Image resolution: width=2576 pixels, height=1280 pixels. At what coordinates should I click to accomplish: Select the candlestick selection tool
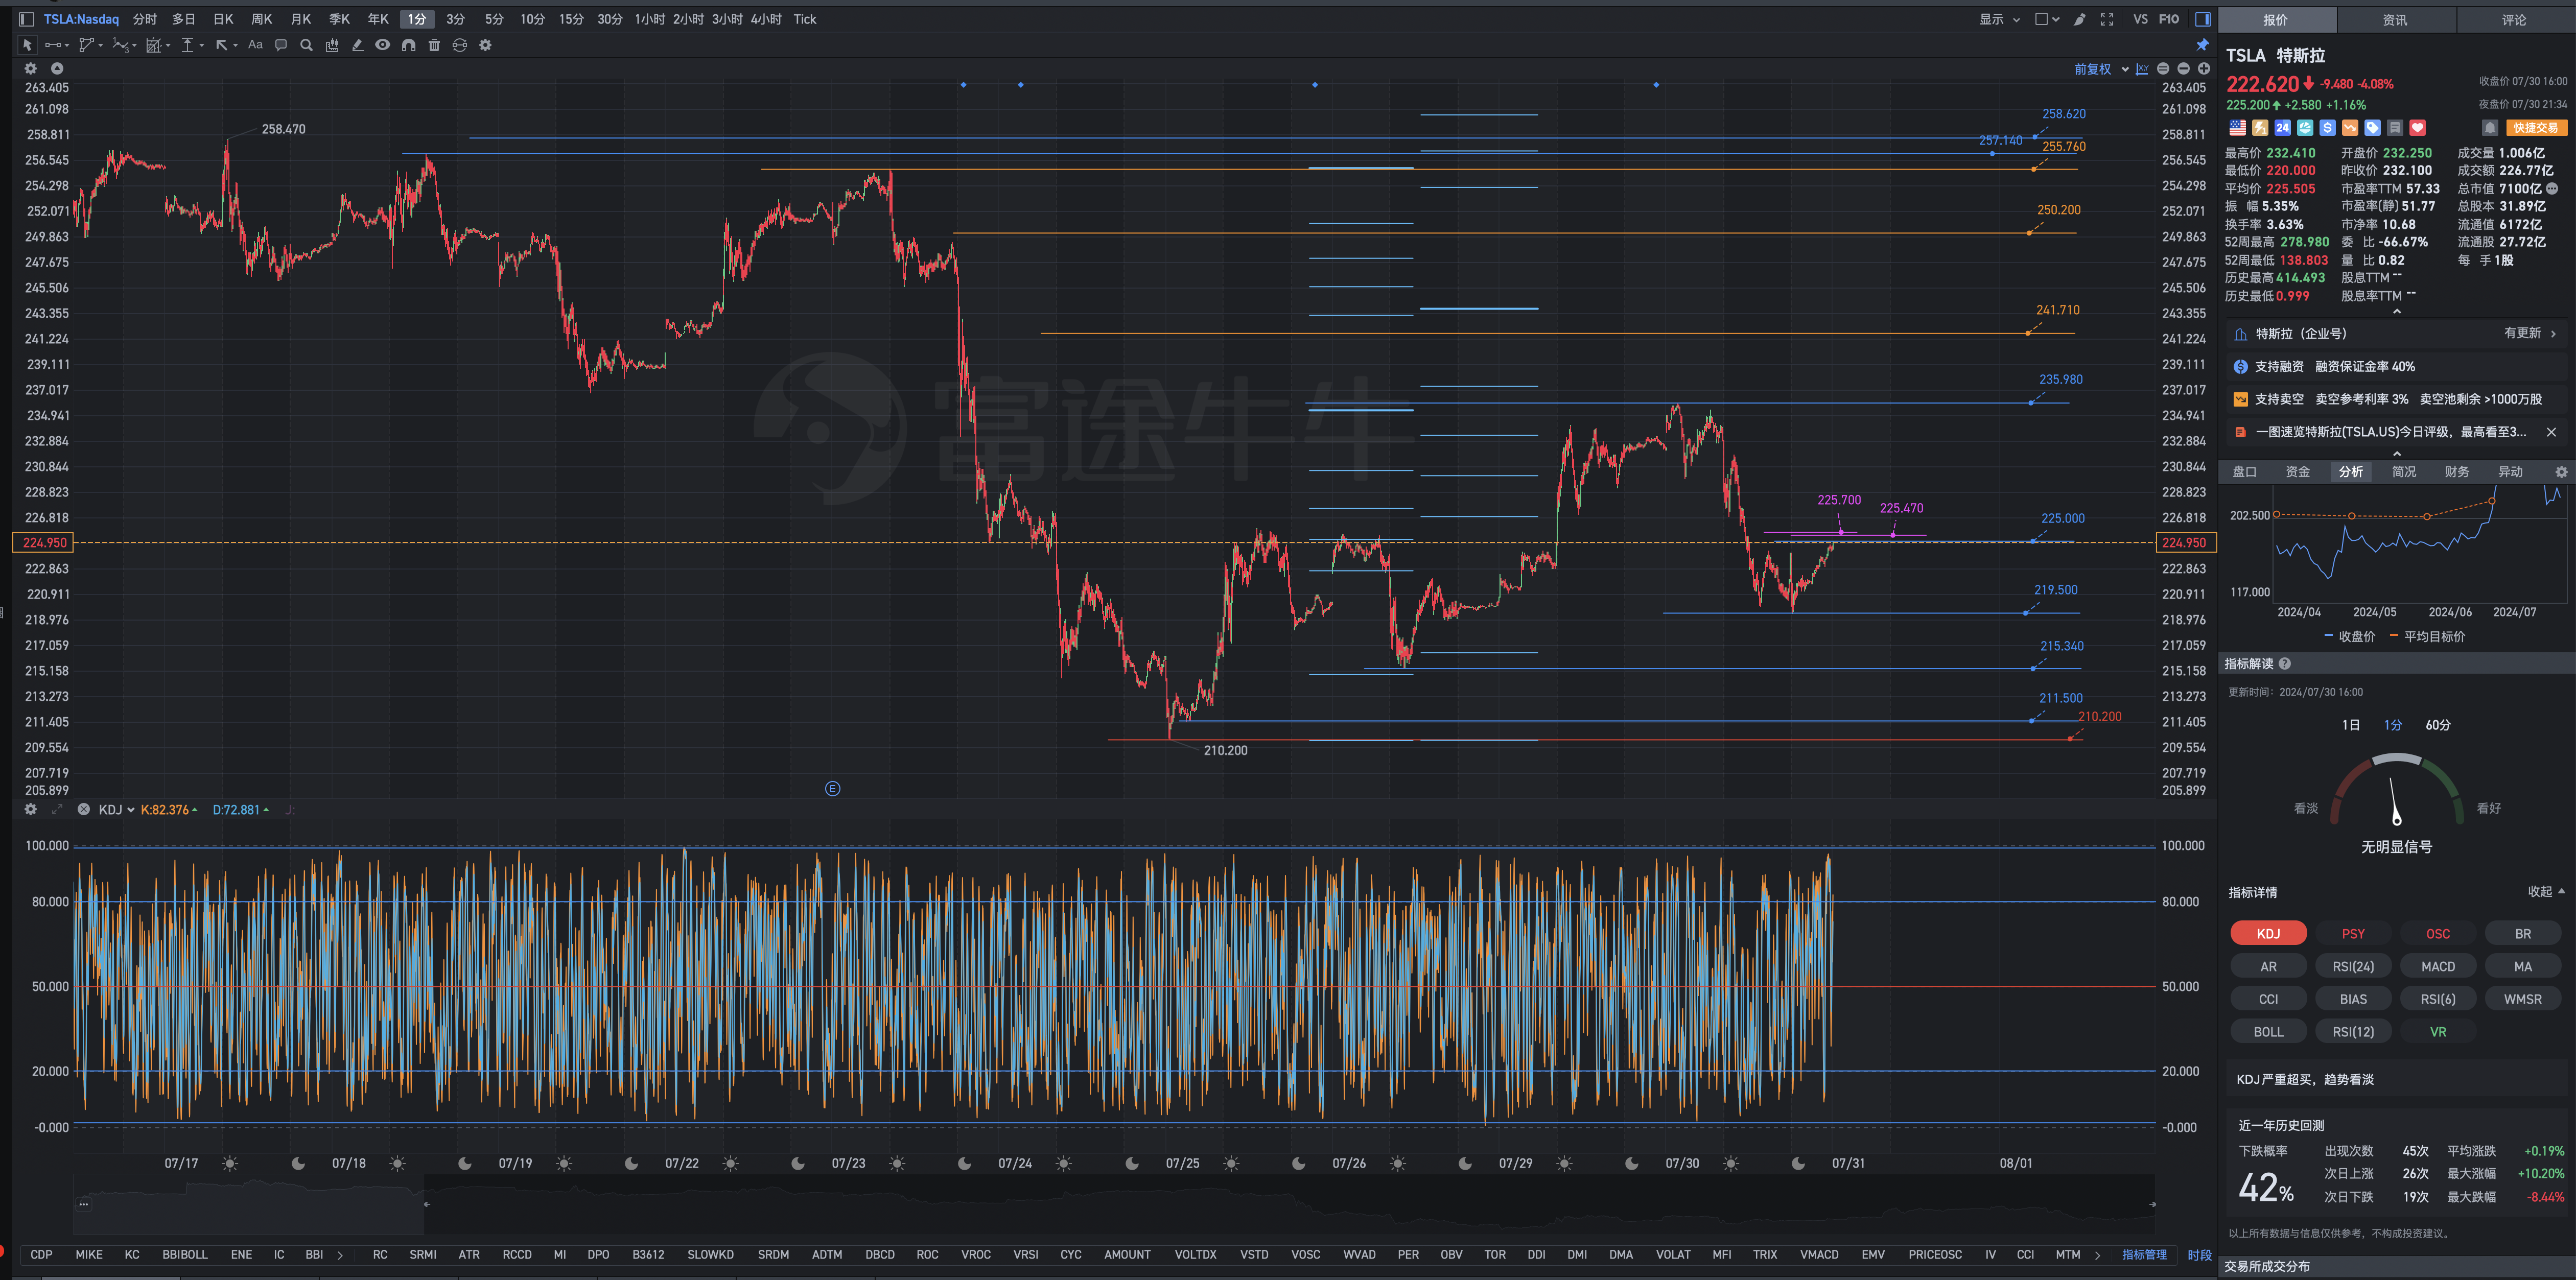click(x=332, y=45)
